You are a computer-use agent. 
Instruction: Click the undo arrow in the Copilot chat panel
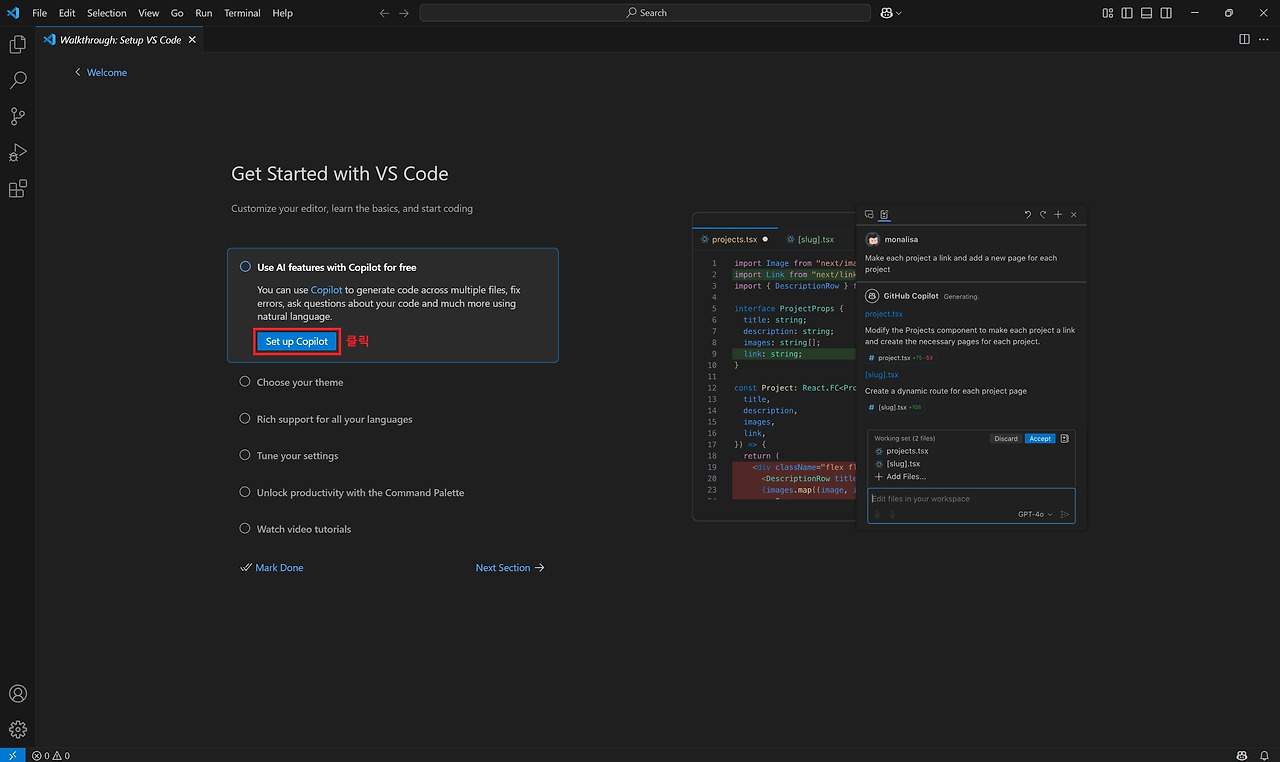pyautogui.click(x=1028, y=214)
